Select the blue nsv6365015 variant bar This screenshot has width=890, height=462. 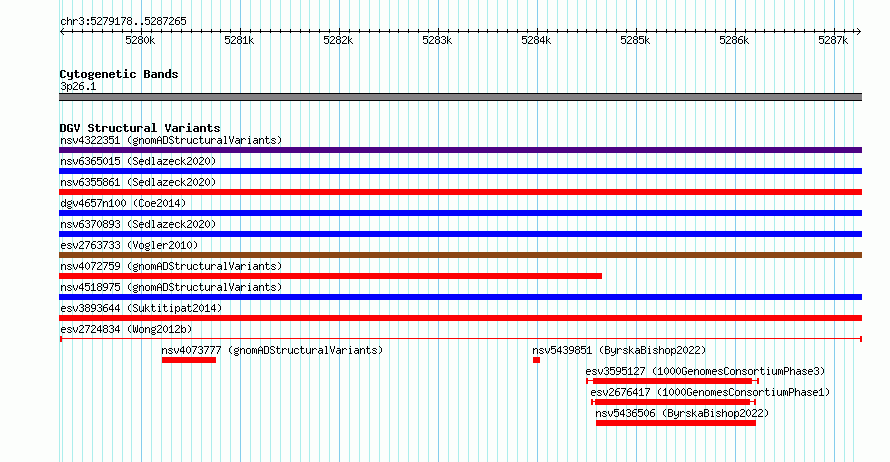tap(460, 171)
